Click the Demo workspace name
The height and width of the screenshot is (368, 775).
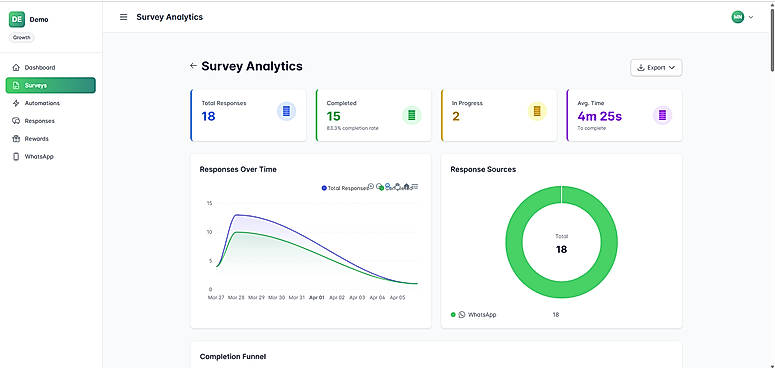coord(39,20)
